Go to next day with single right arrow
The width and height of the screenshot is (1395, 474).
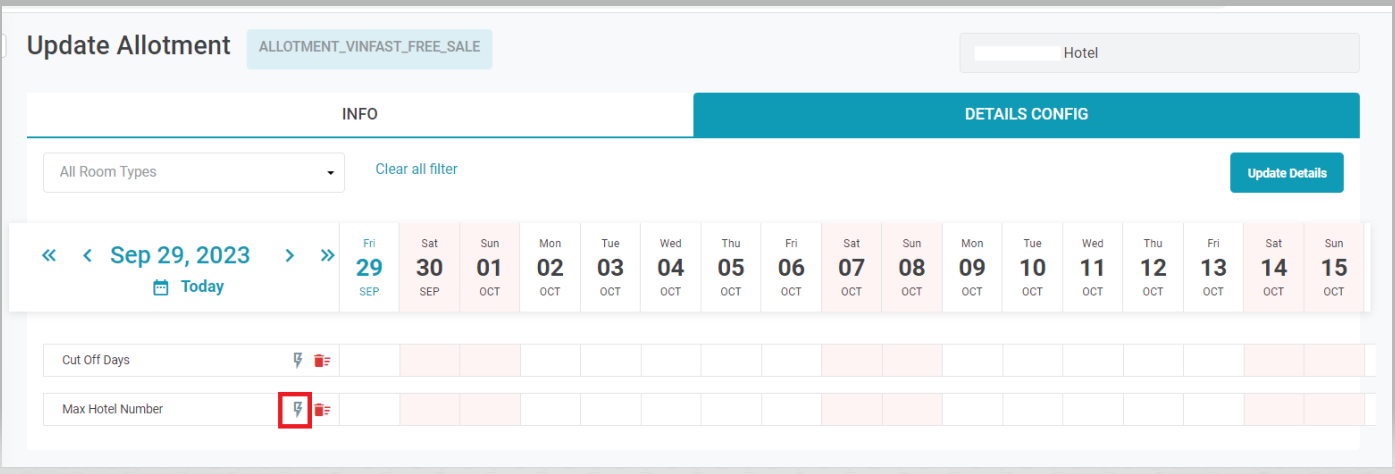(x=290, y=256)
